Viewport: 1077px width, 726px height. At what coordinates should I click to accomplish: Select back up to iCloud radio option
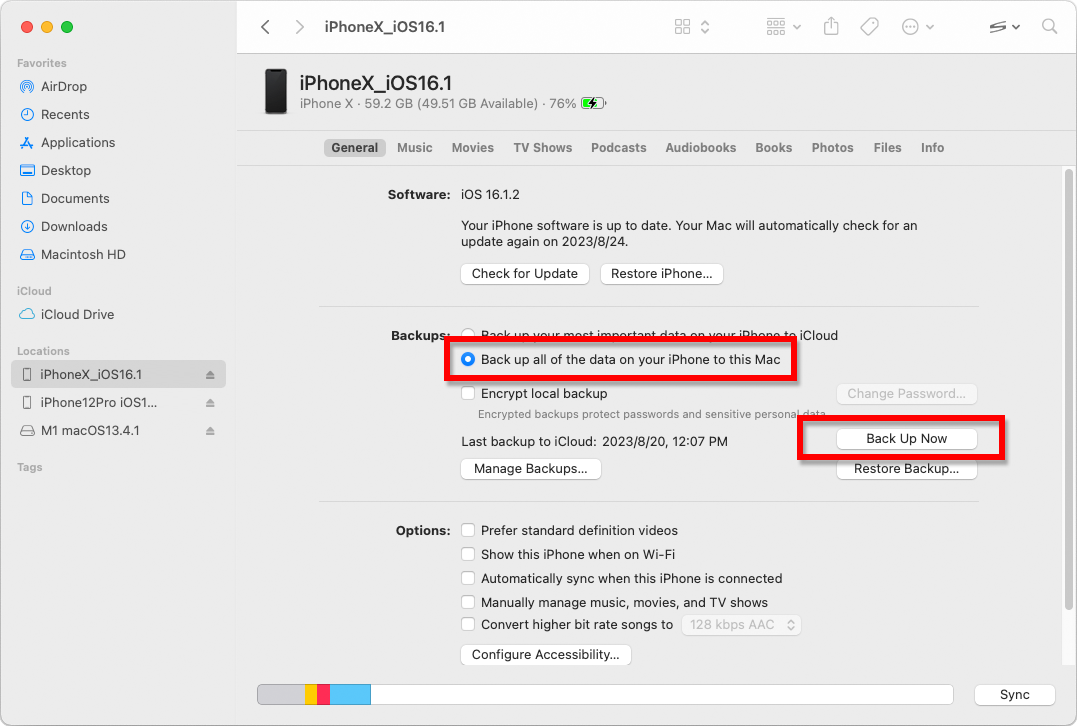tap(468, 334)
